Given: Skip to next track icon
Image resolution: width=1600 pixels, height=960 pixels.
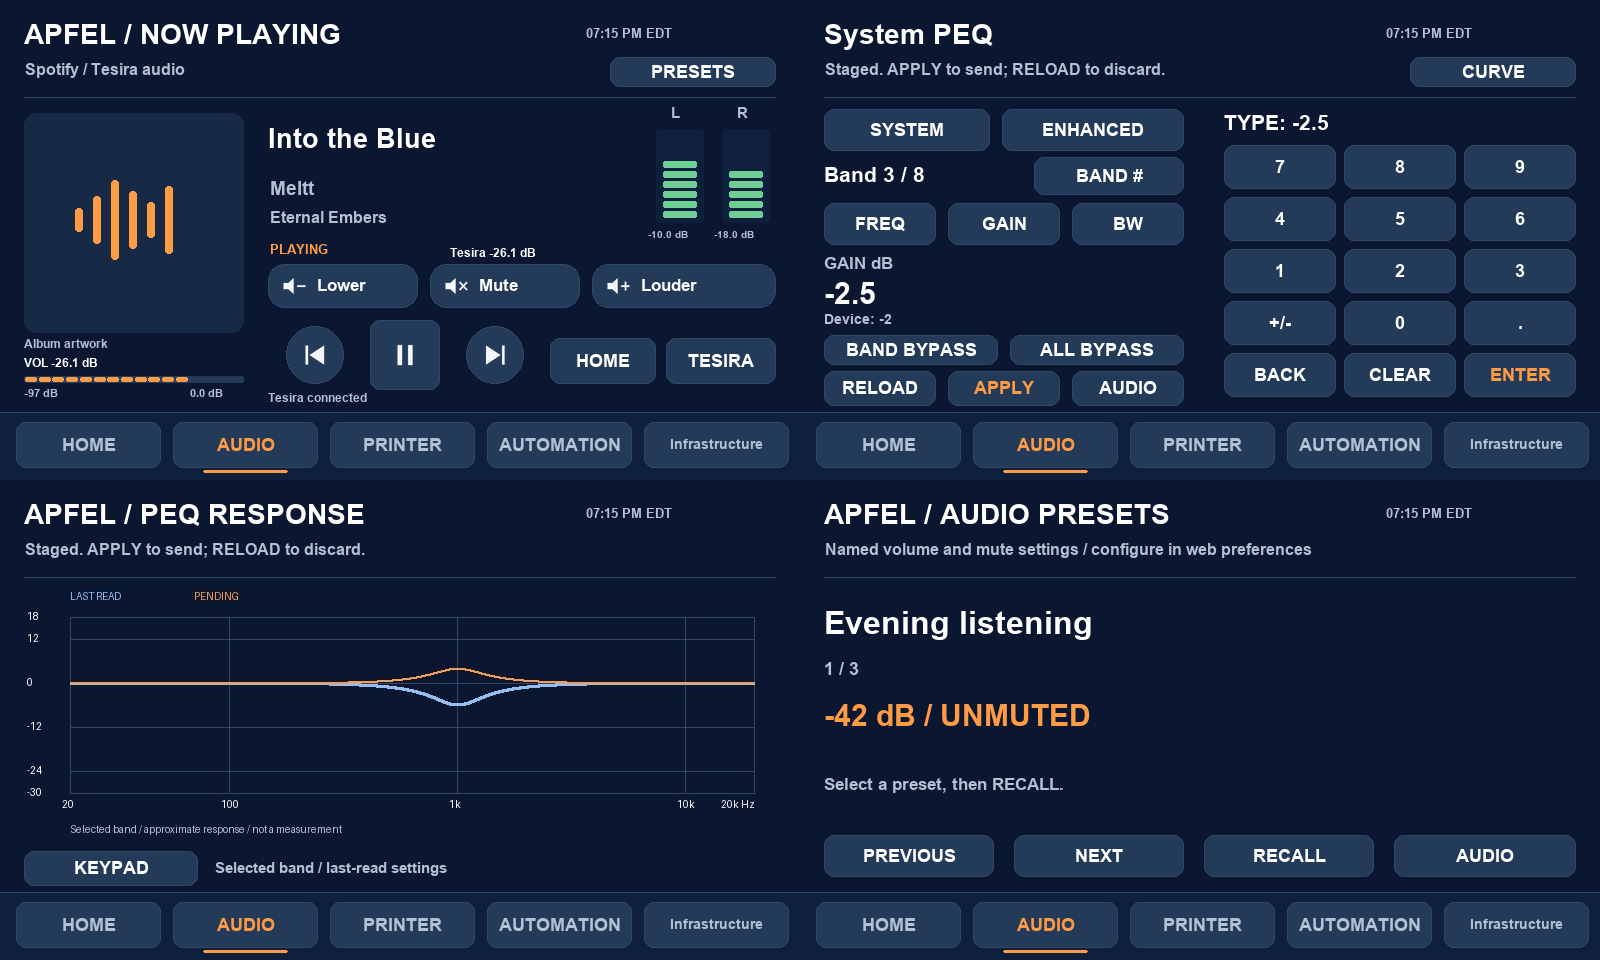Looking at the screenshot, I should click(x=495, y=355).
